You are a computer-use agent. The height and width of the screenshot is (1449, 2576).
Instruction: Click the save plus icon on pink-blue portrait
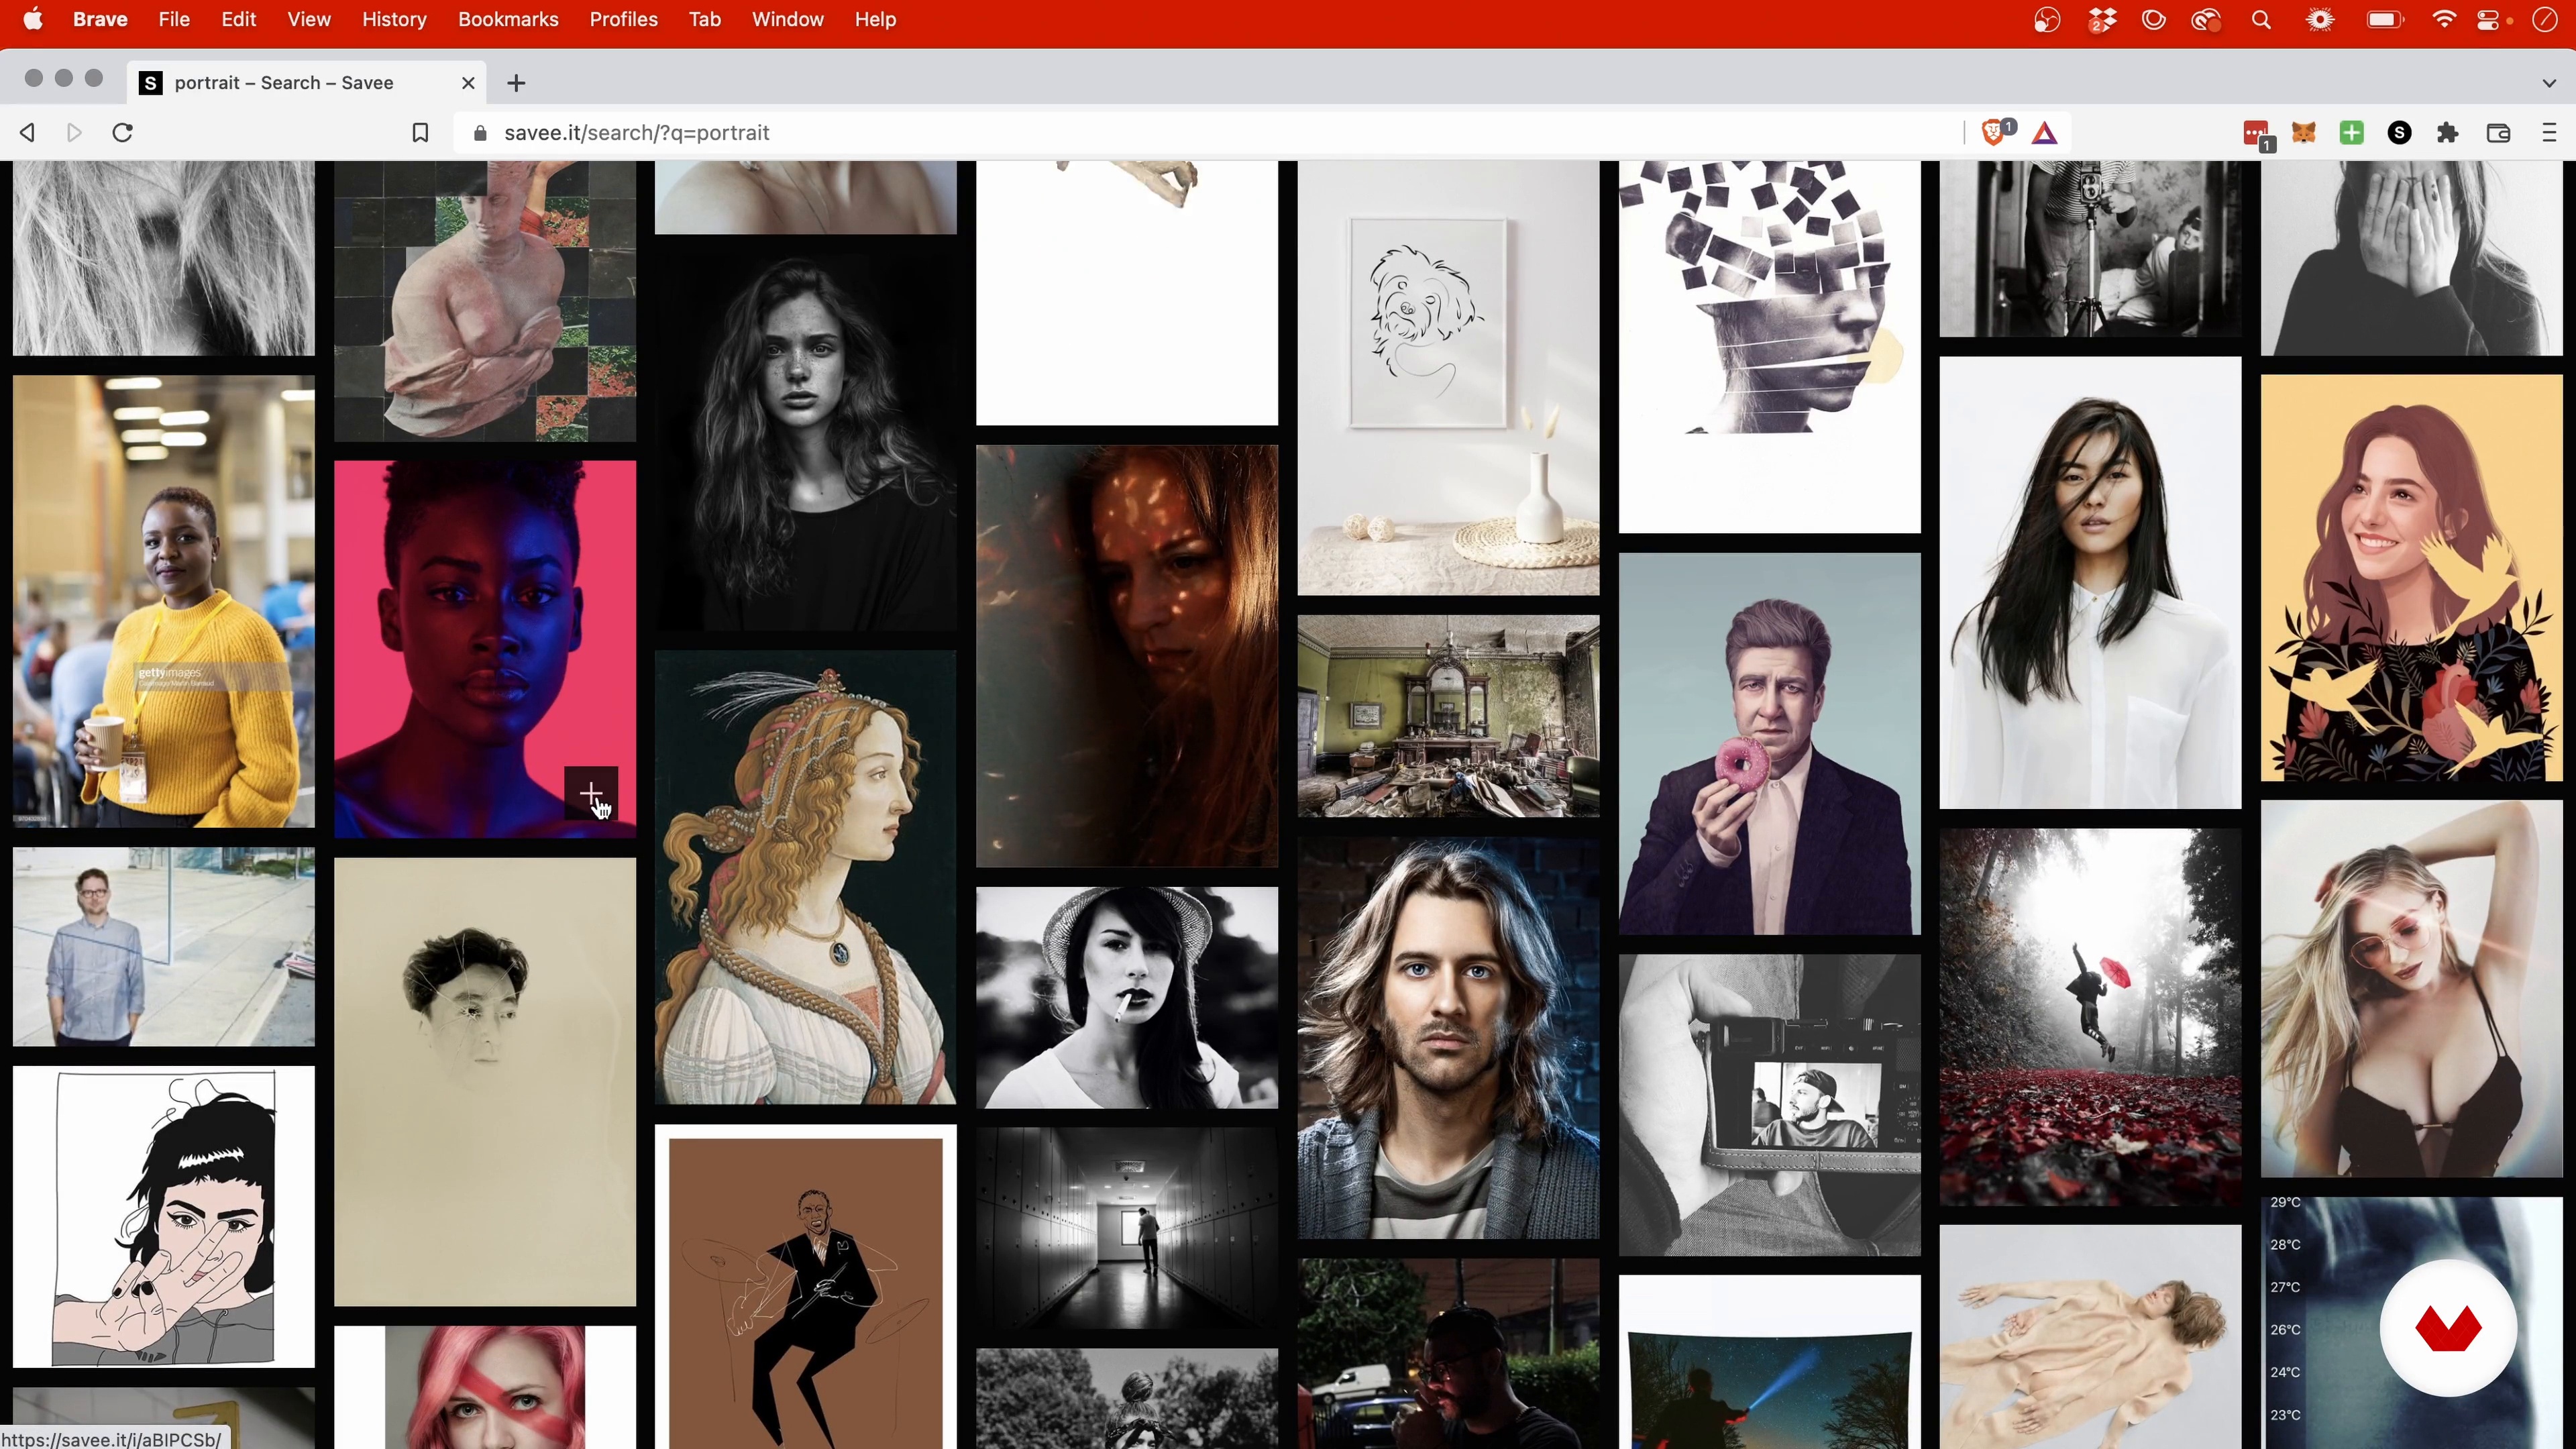click(x=590, y=794)
